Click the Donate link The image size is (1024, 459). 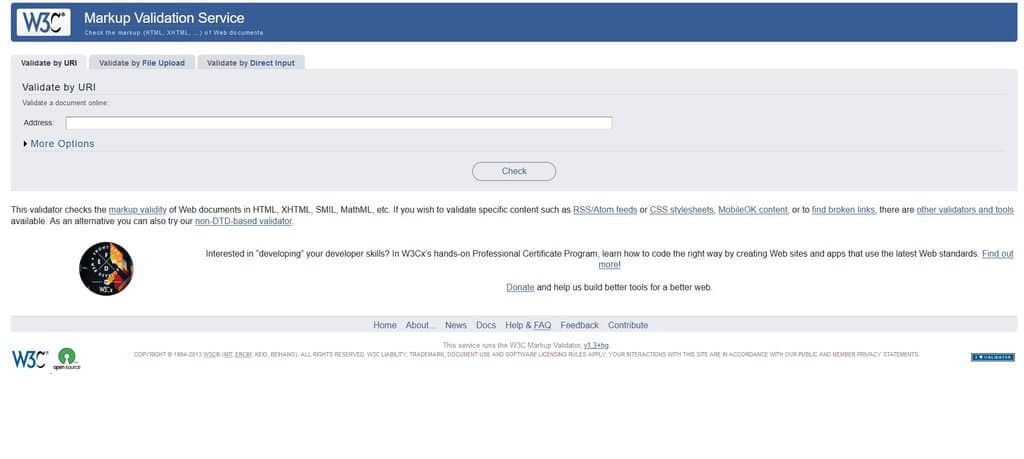[520, 287]
